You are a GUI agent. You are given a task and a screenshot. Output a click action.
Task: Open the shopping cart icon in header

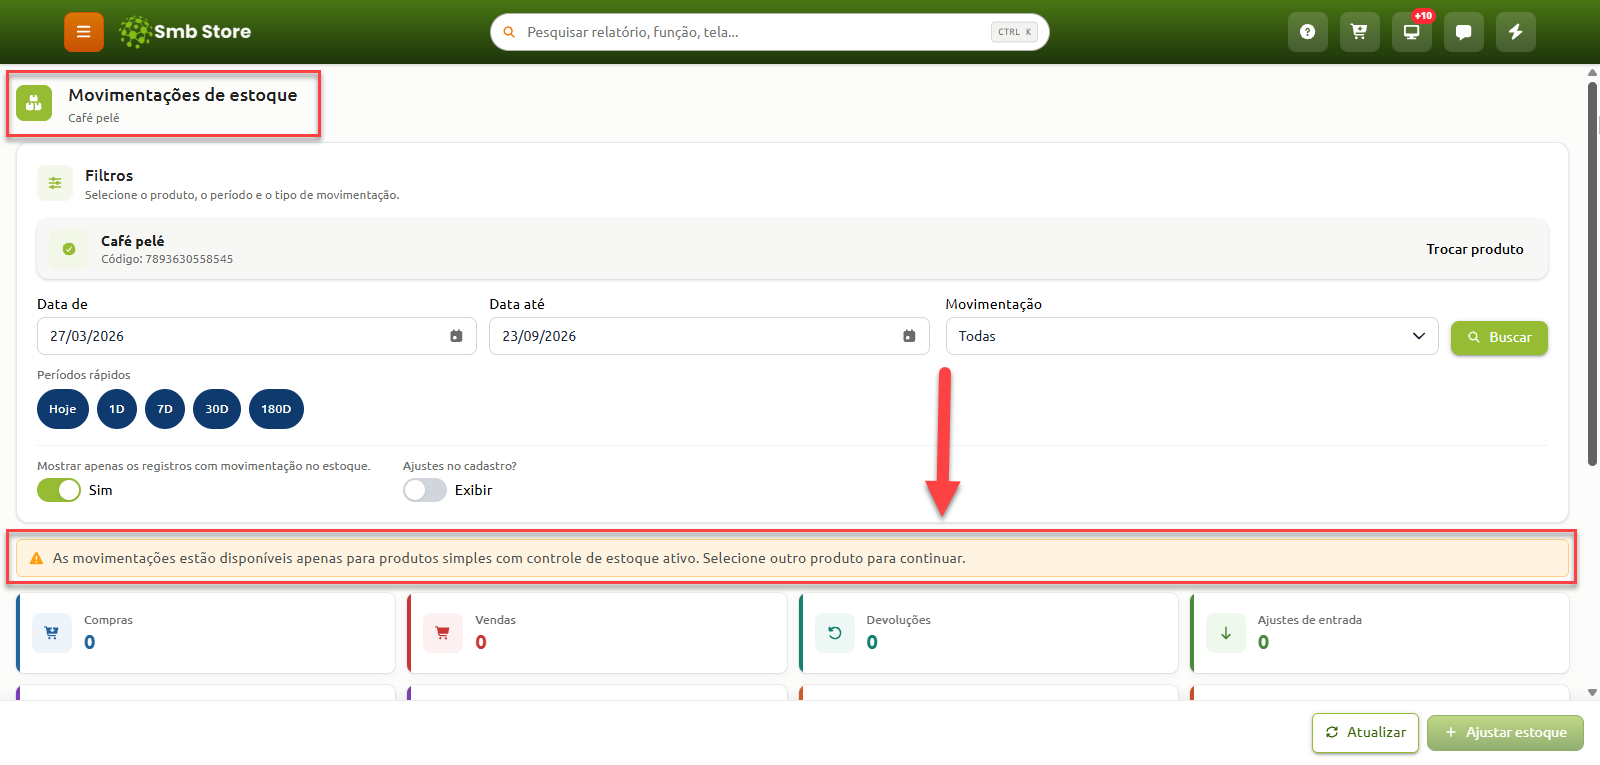tap(1359, 32)
